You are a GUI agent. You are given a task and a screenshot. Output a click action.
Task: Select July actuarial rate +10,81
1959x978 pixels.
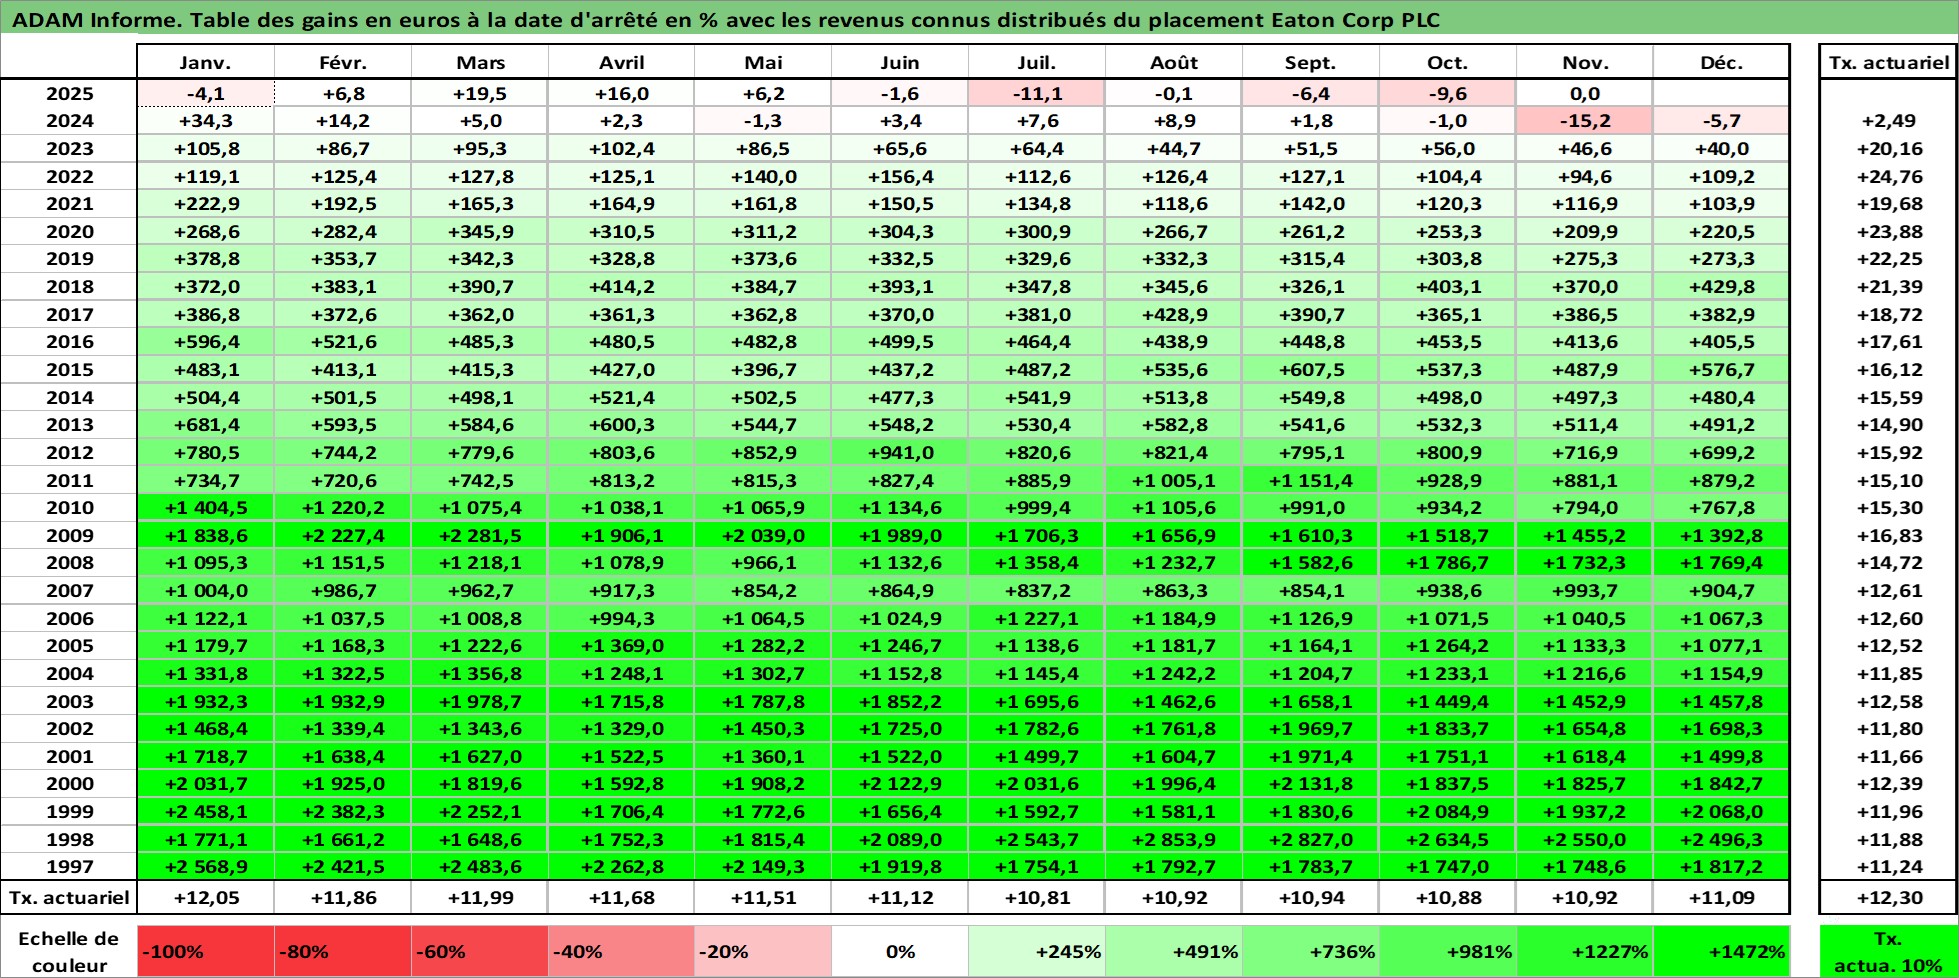1037,898
